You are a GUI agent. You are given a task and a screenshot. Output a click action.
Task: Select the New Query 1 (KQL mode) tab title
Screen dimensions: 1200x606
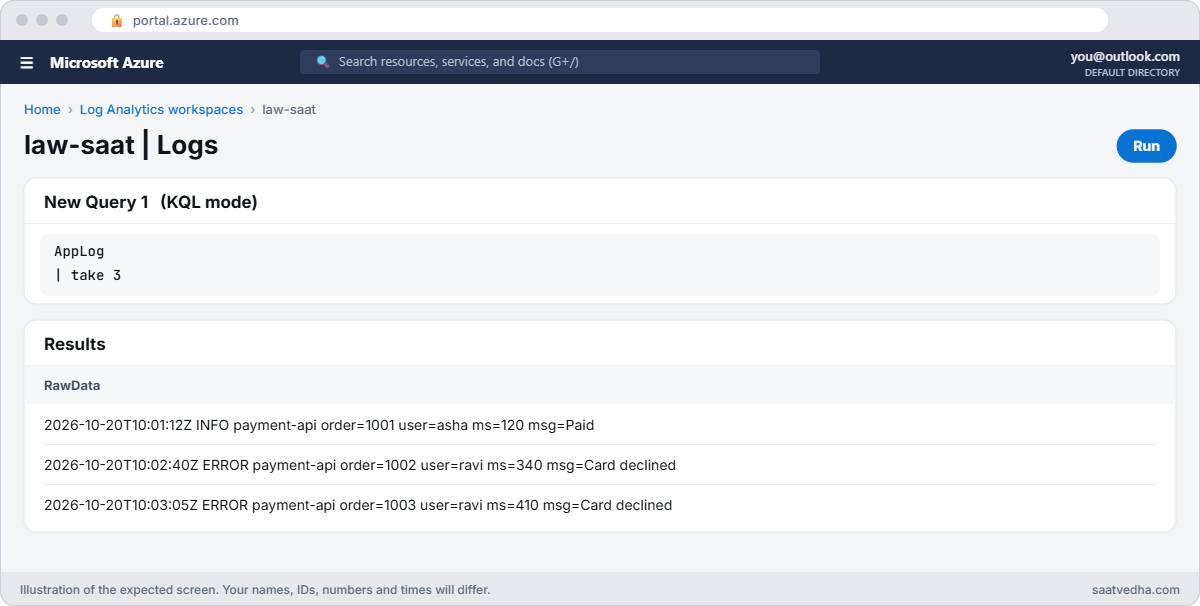151,202
